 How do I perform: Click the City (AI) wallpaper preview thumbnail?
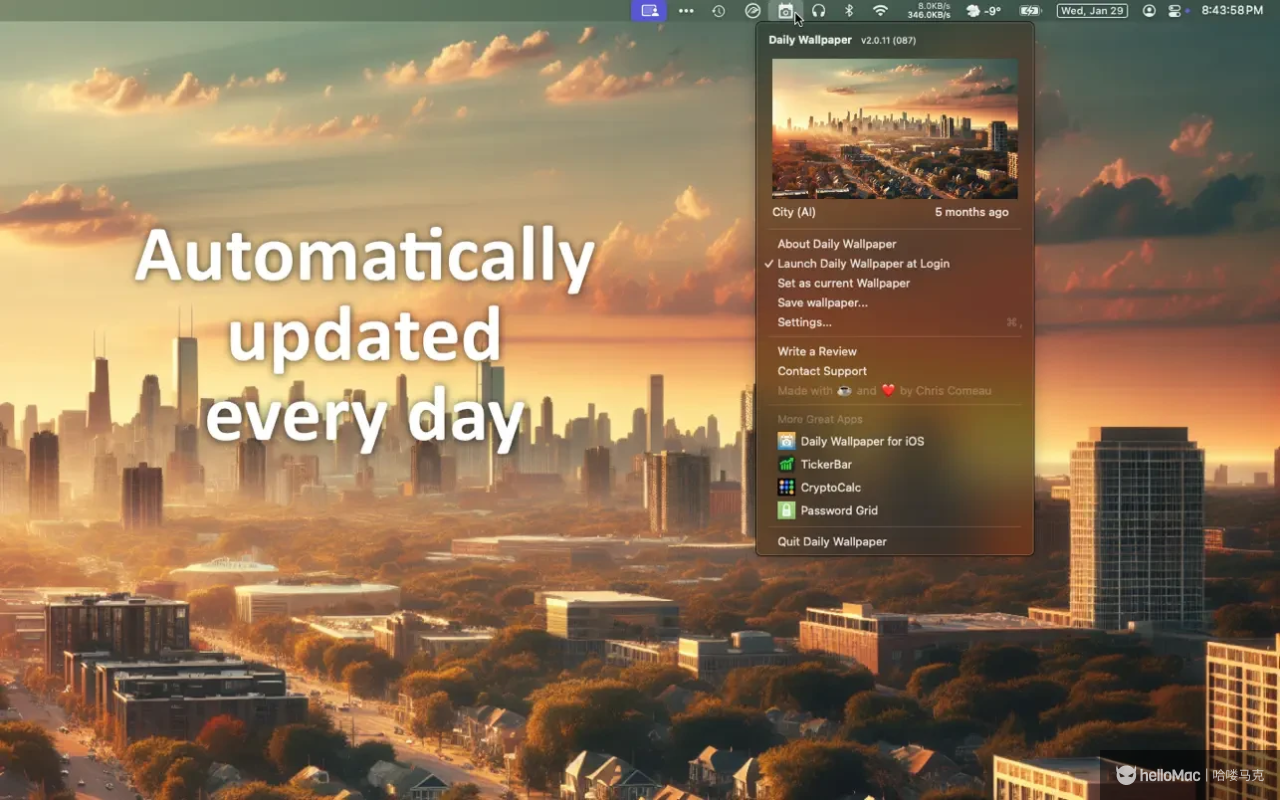point(895,128)
